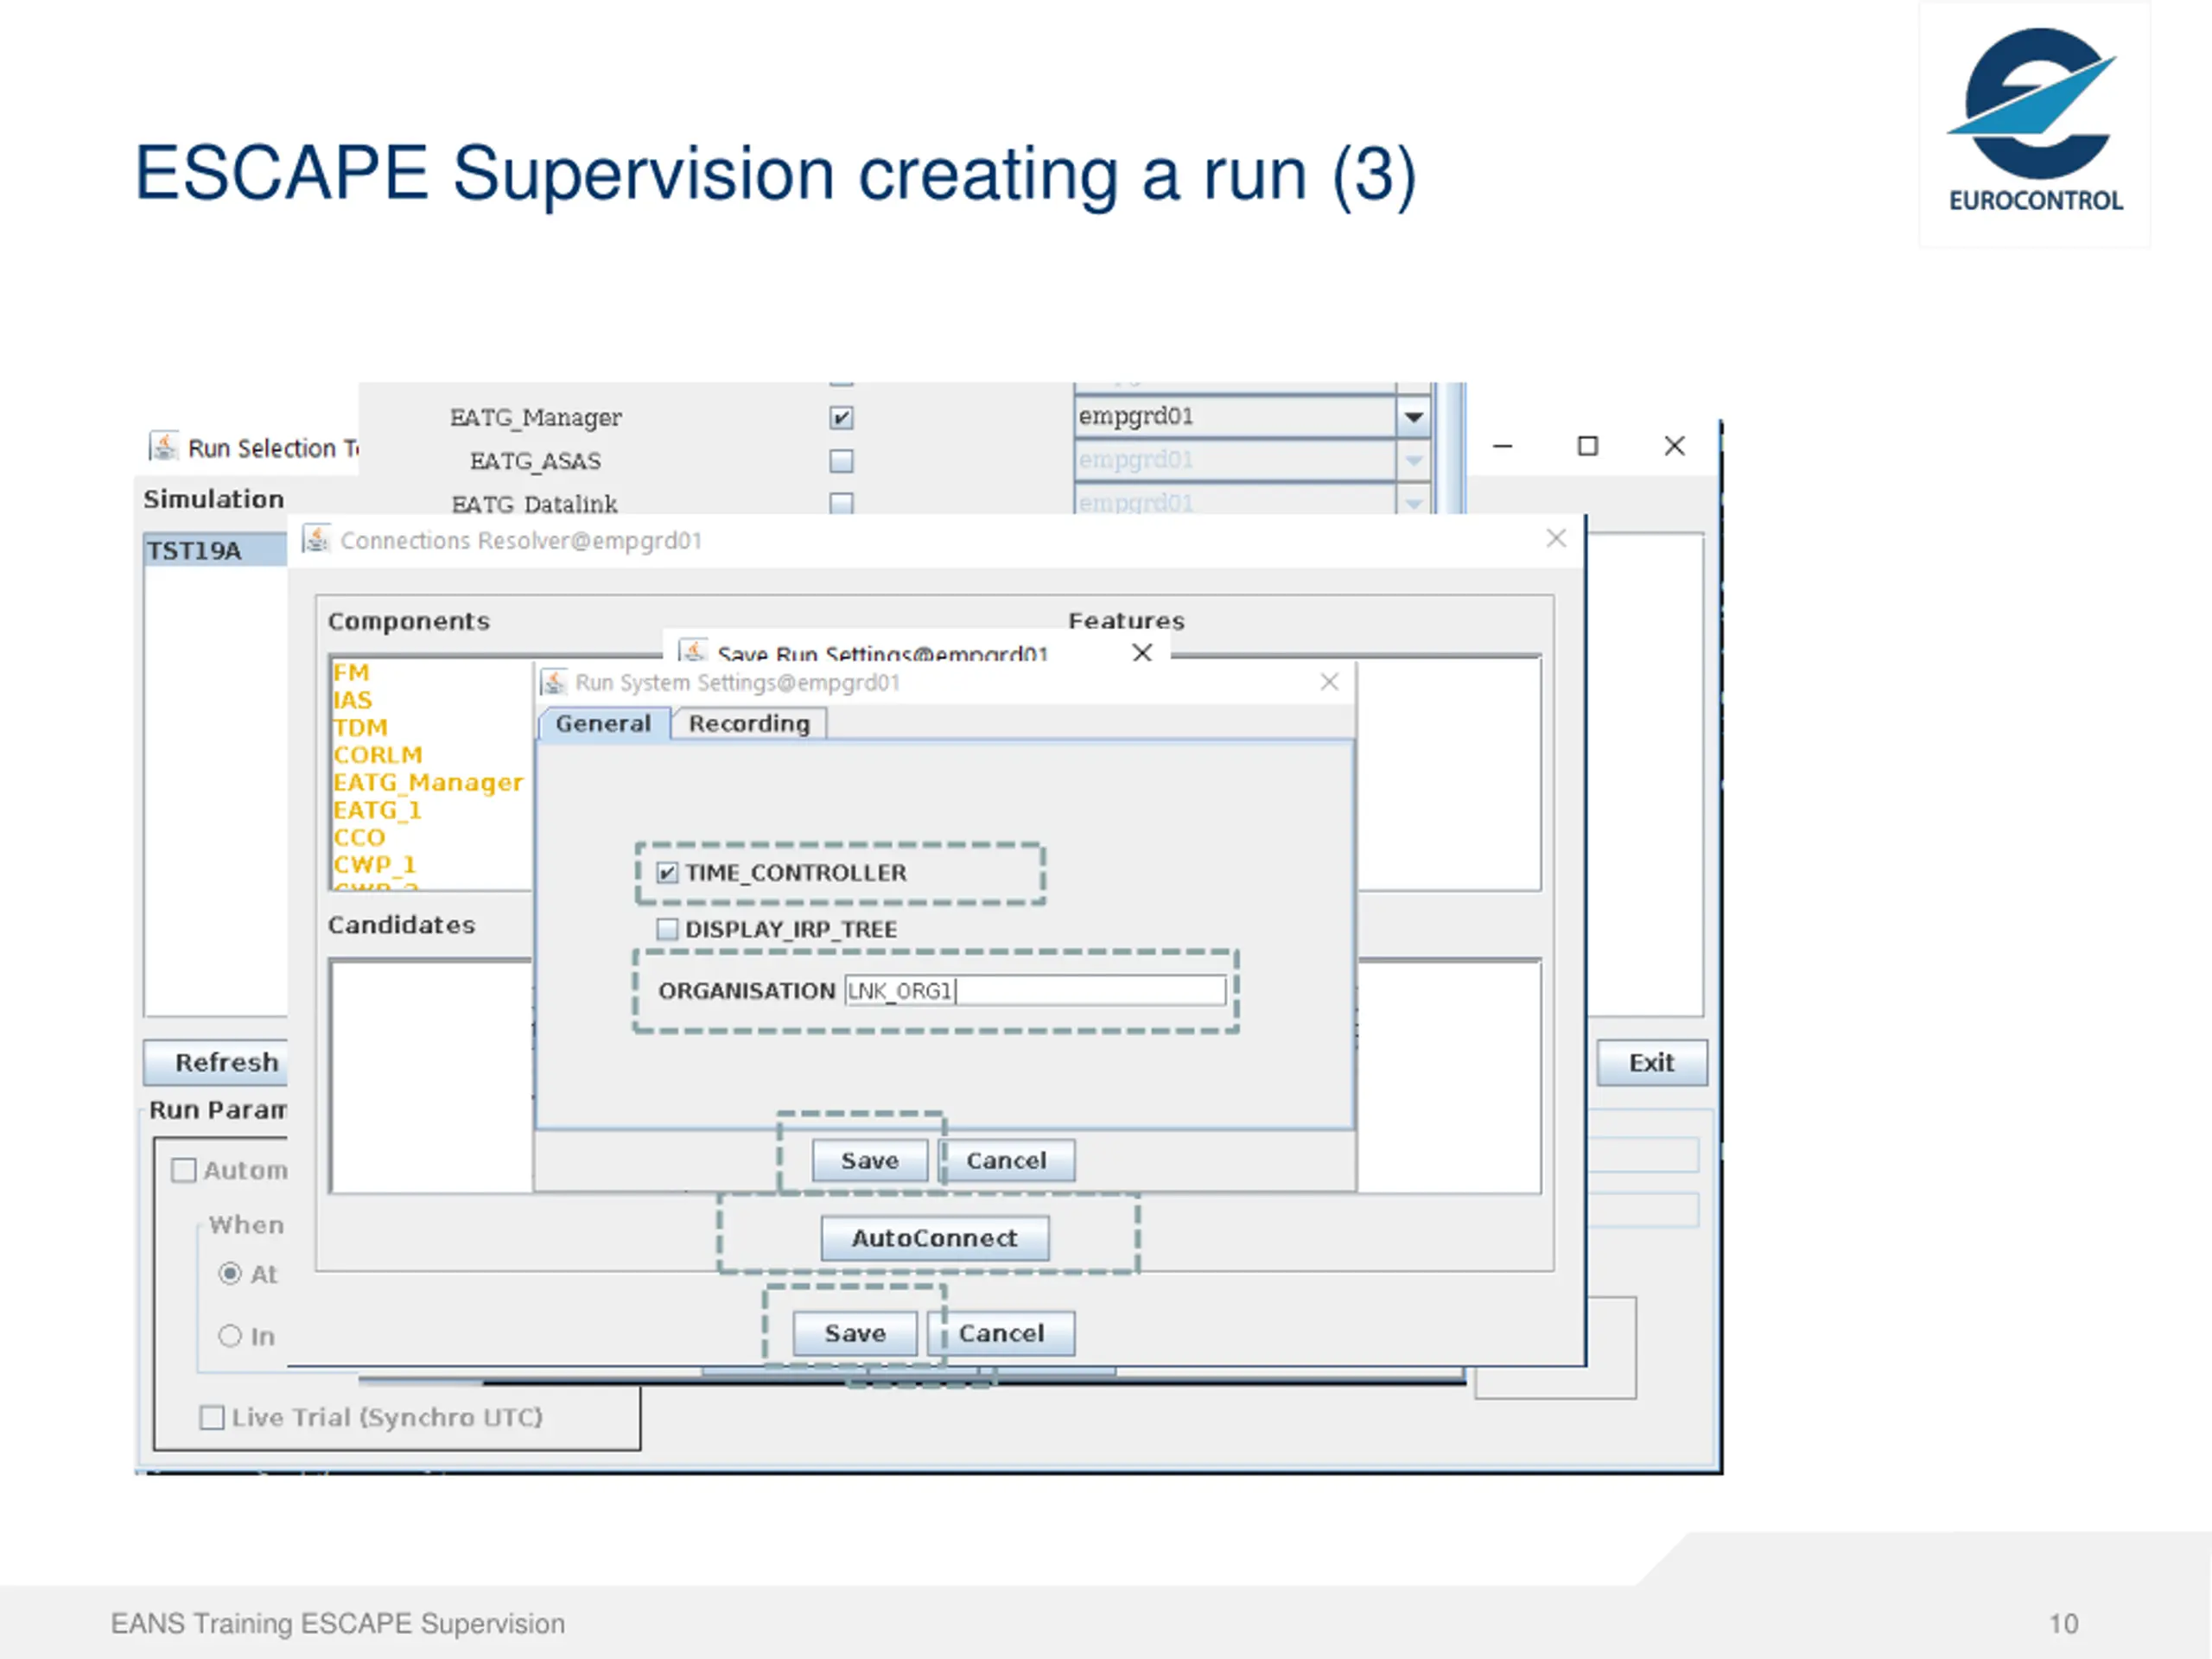Select TDM in the Components list
Screen dimensions: 2212x1659
[x=360, y=727]
